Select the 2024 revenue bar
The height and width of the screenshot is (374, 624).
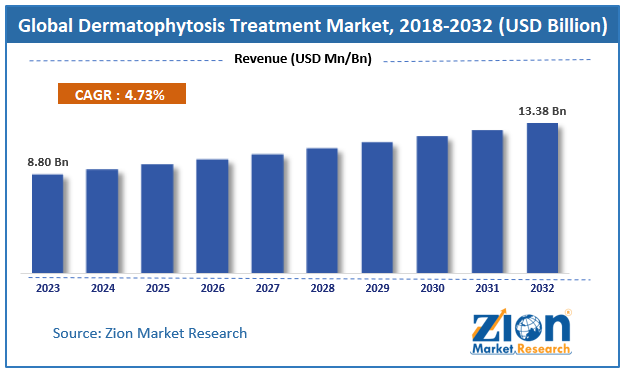pos(102,221)
